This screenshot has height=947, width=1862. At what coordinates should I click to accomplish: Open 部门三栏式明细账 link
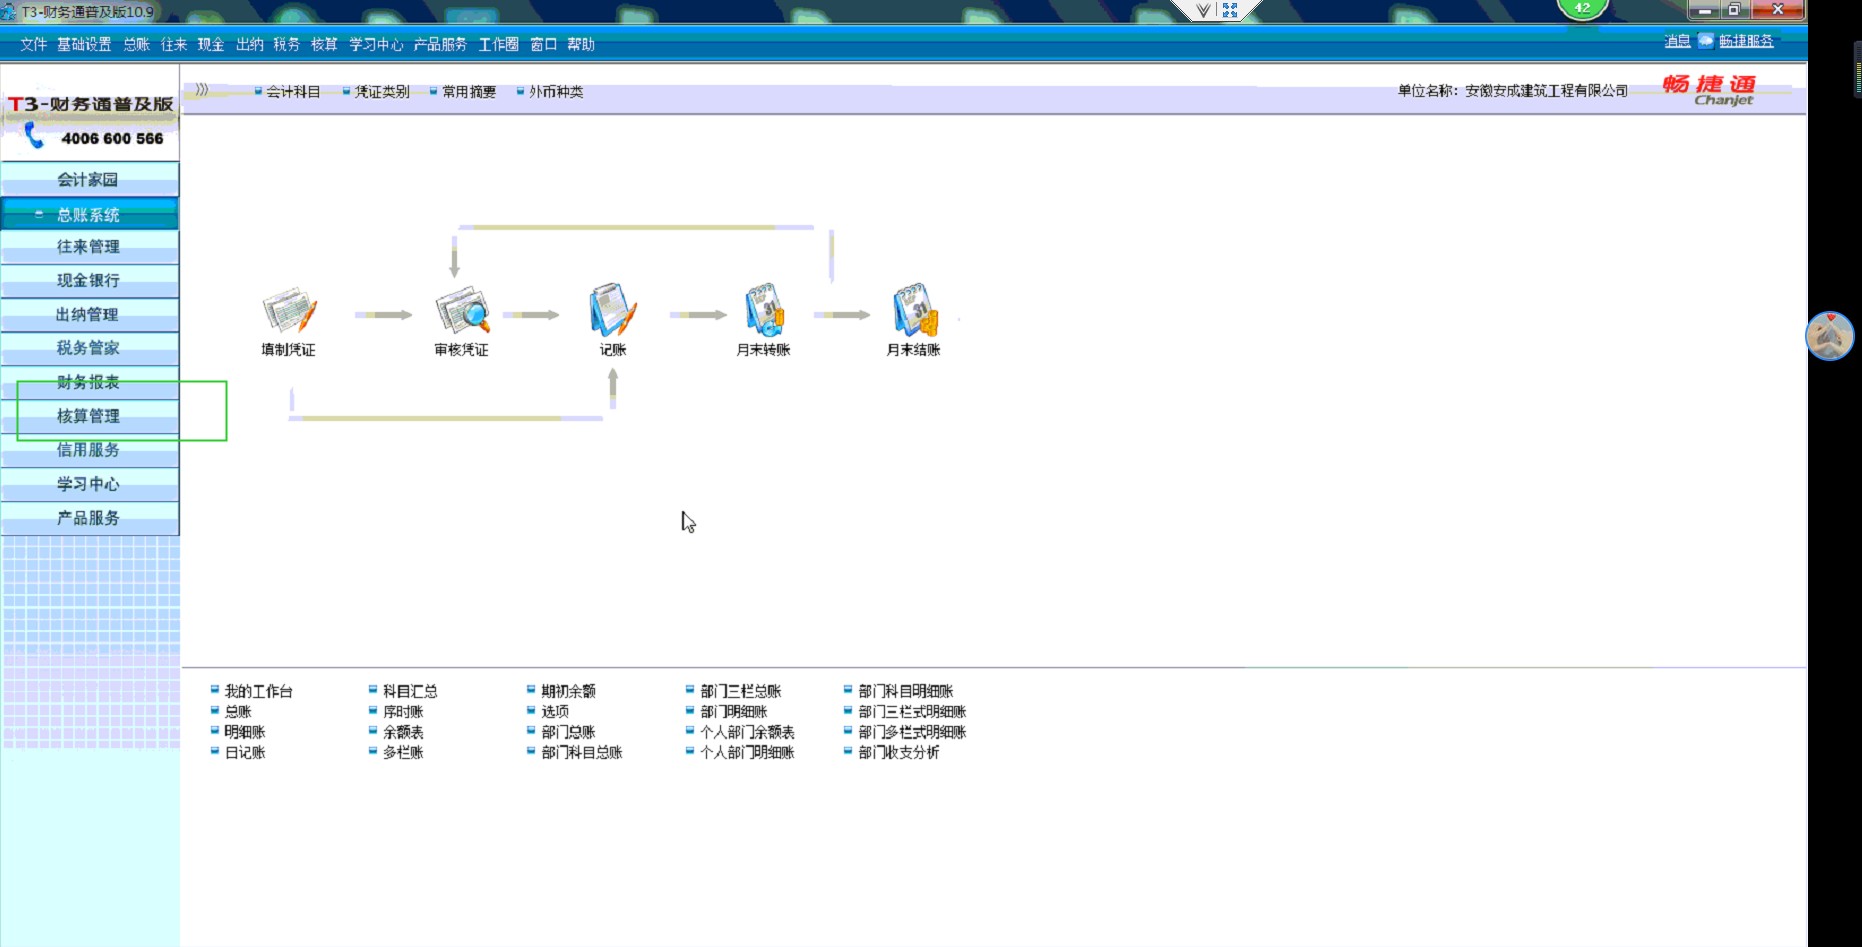(912, 712)
